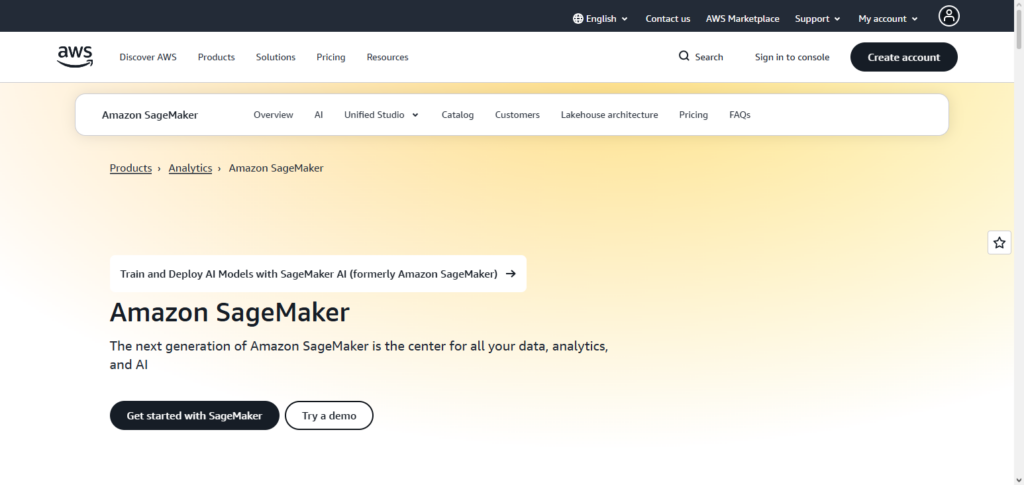Viewport: 1024px width, 485px height.
Task: Open the Products menu
Action: point(216,57)
